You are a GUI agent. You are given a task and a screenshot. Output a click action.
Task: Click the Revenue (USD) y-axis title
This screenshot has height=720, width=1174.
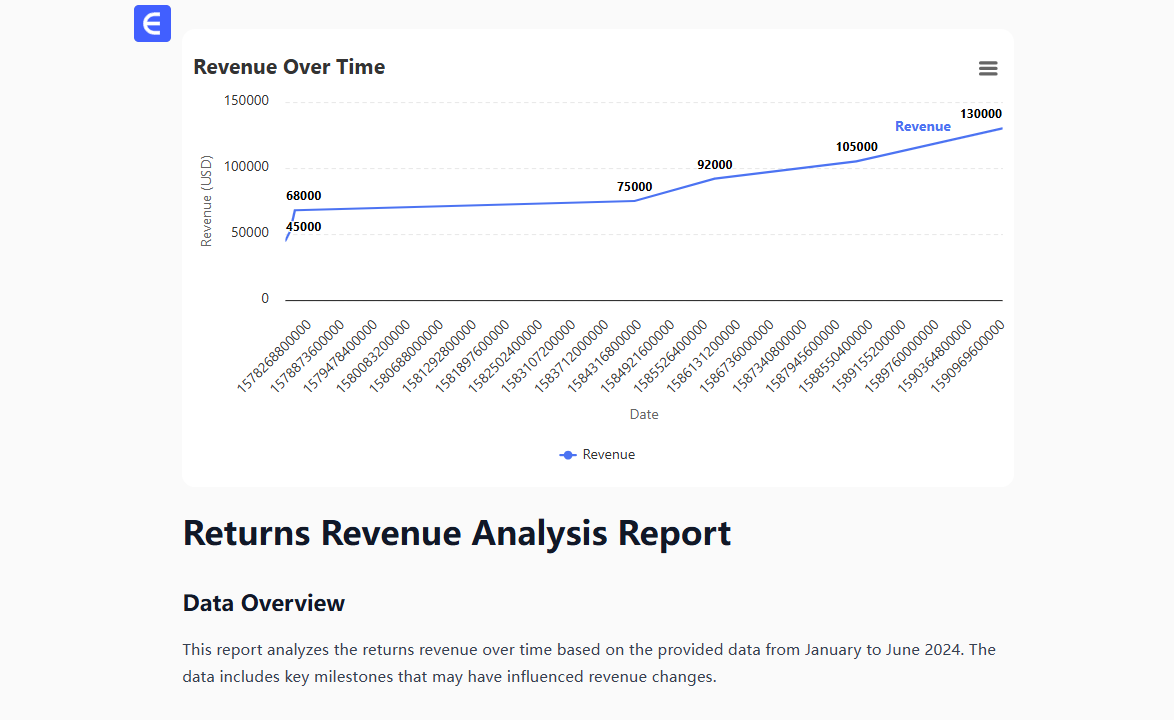click(207, 201)
